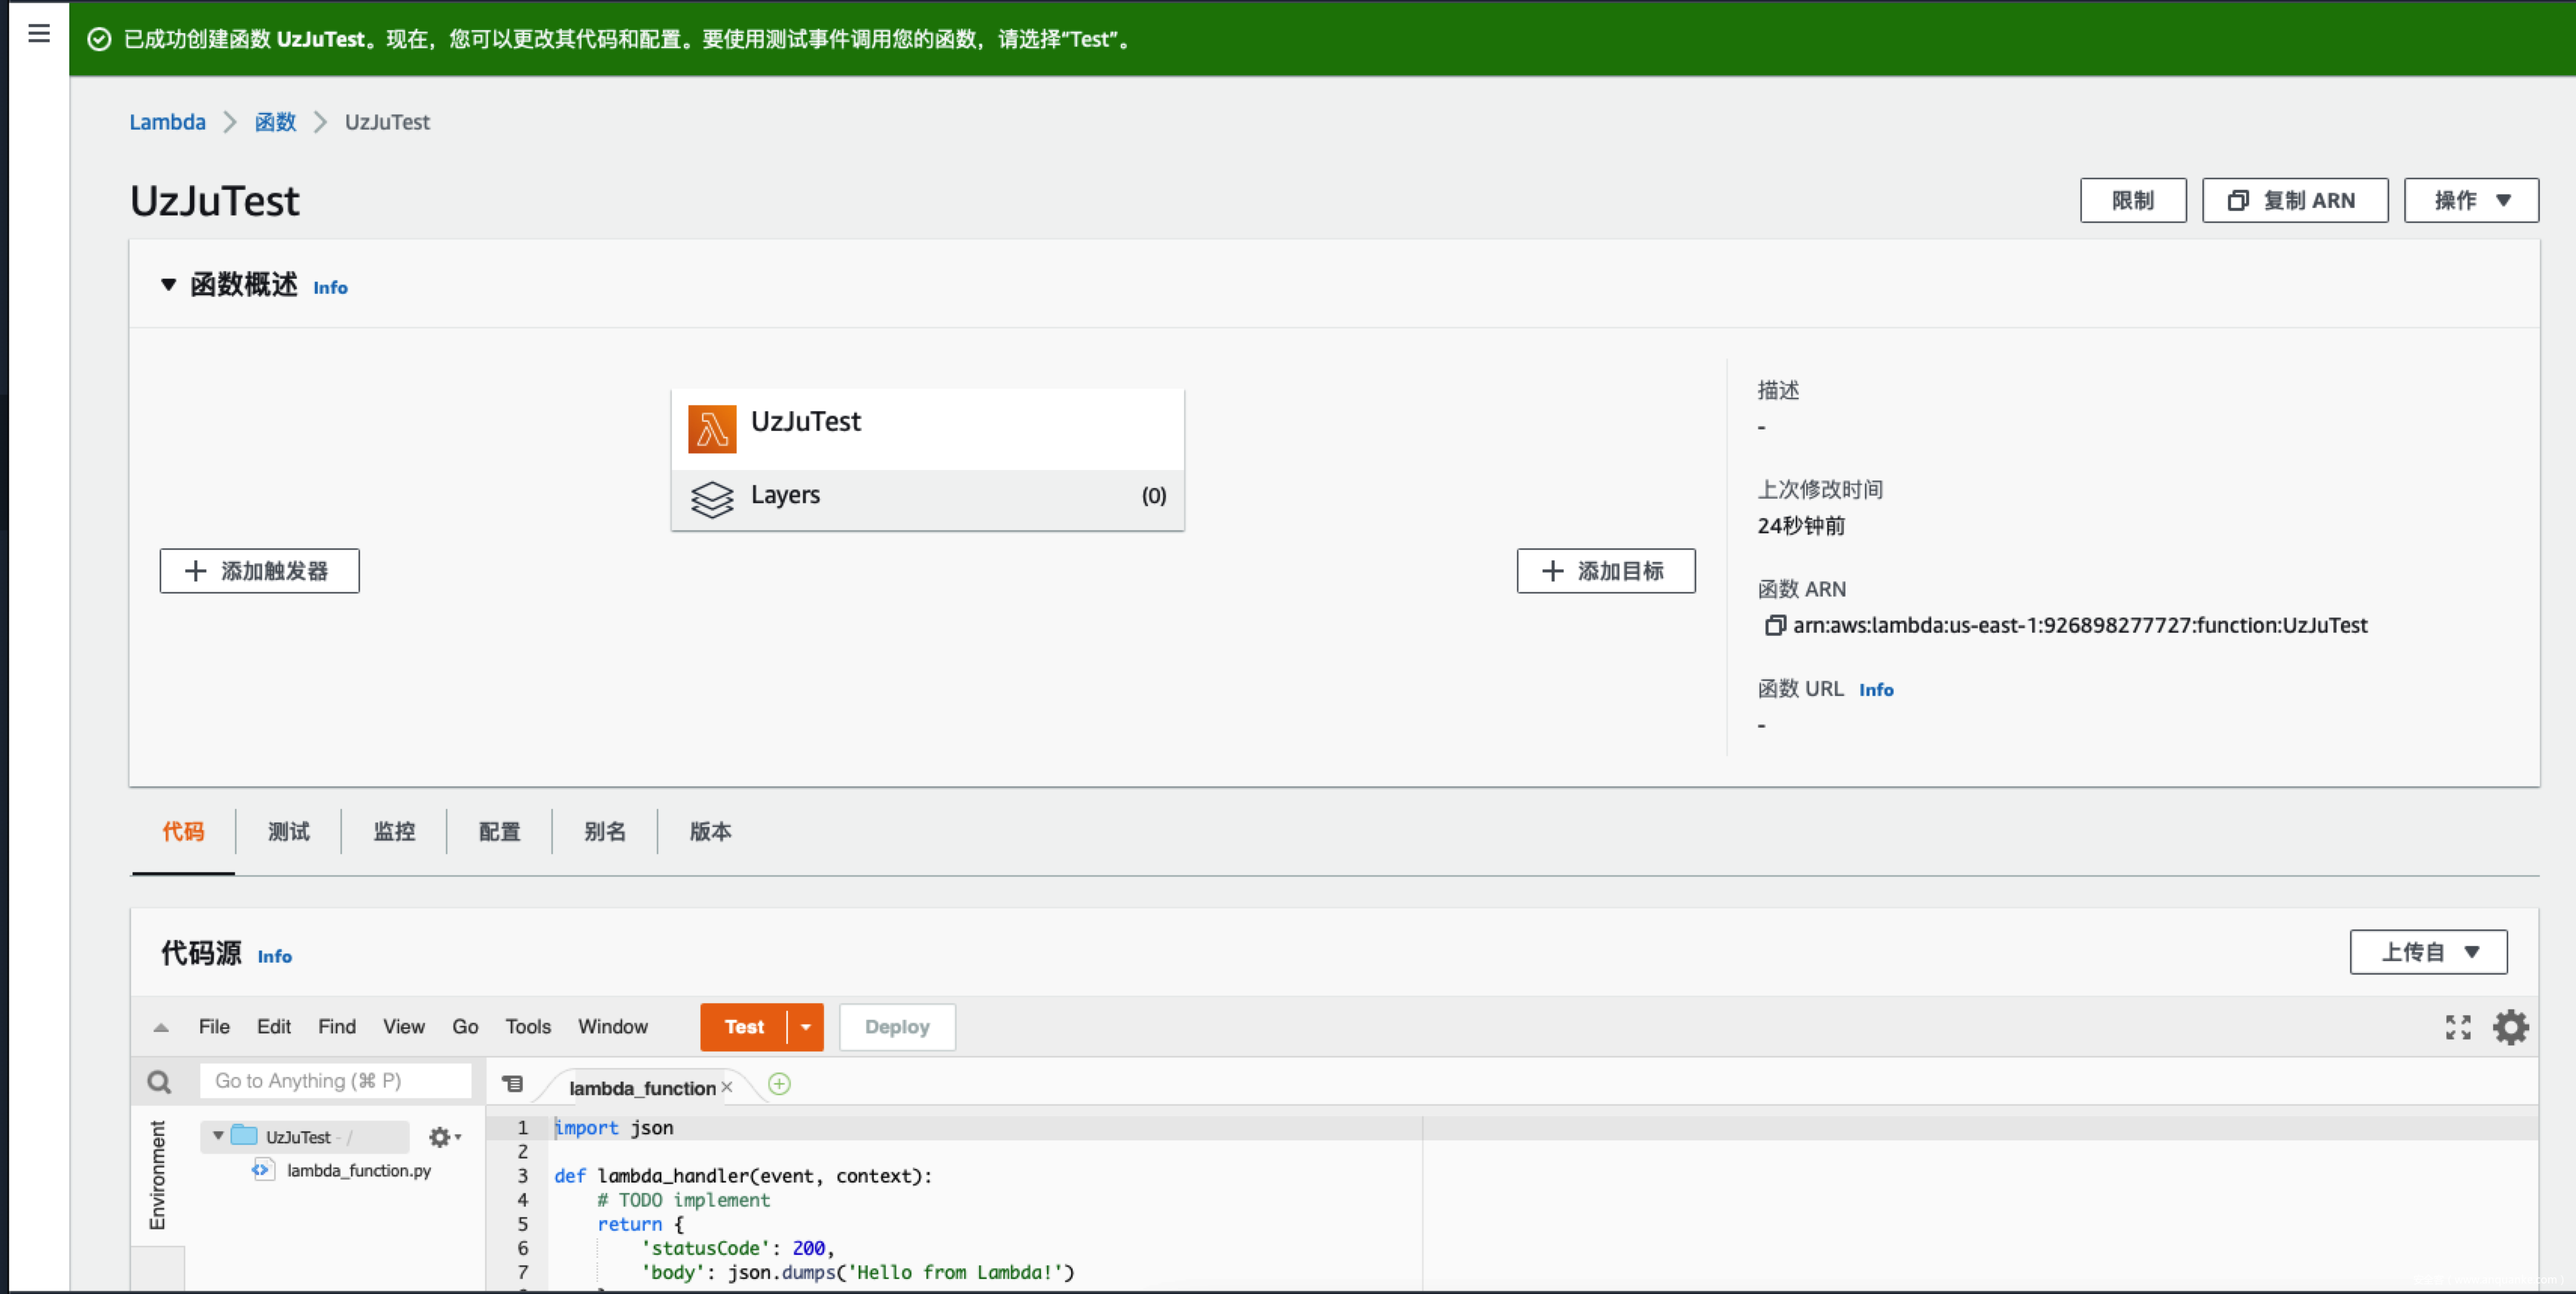2576x1294 pixels.
Task: Toggle fullscreen for the code editor
Action: click(x=2458, y=1027)
